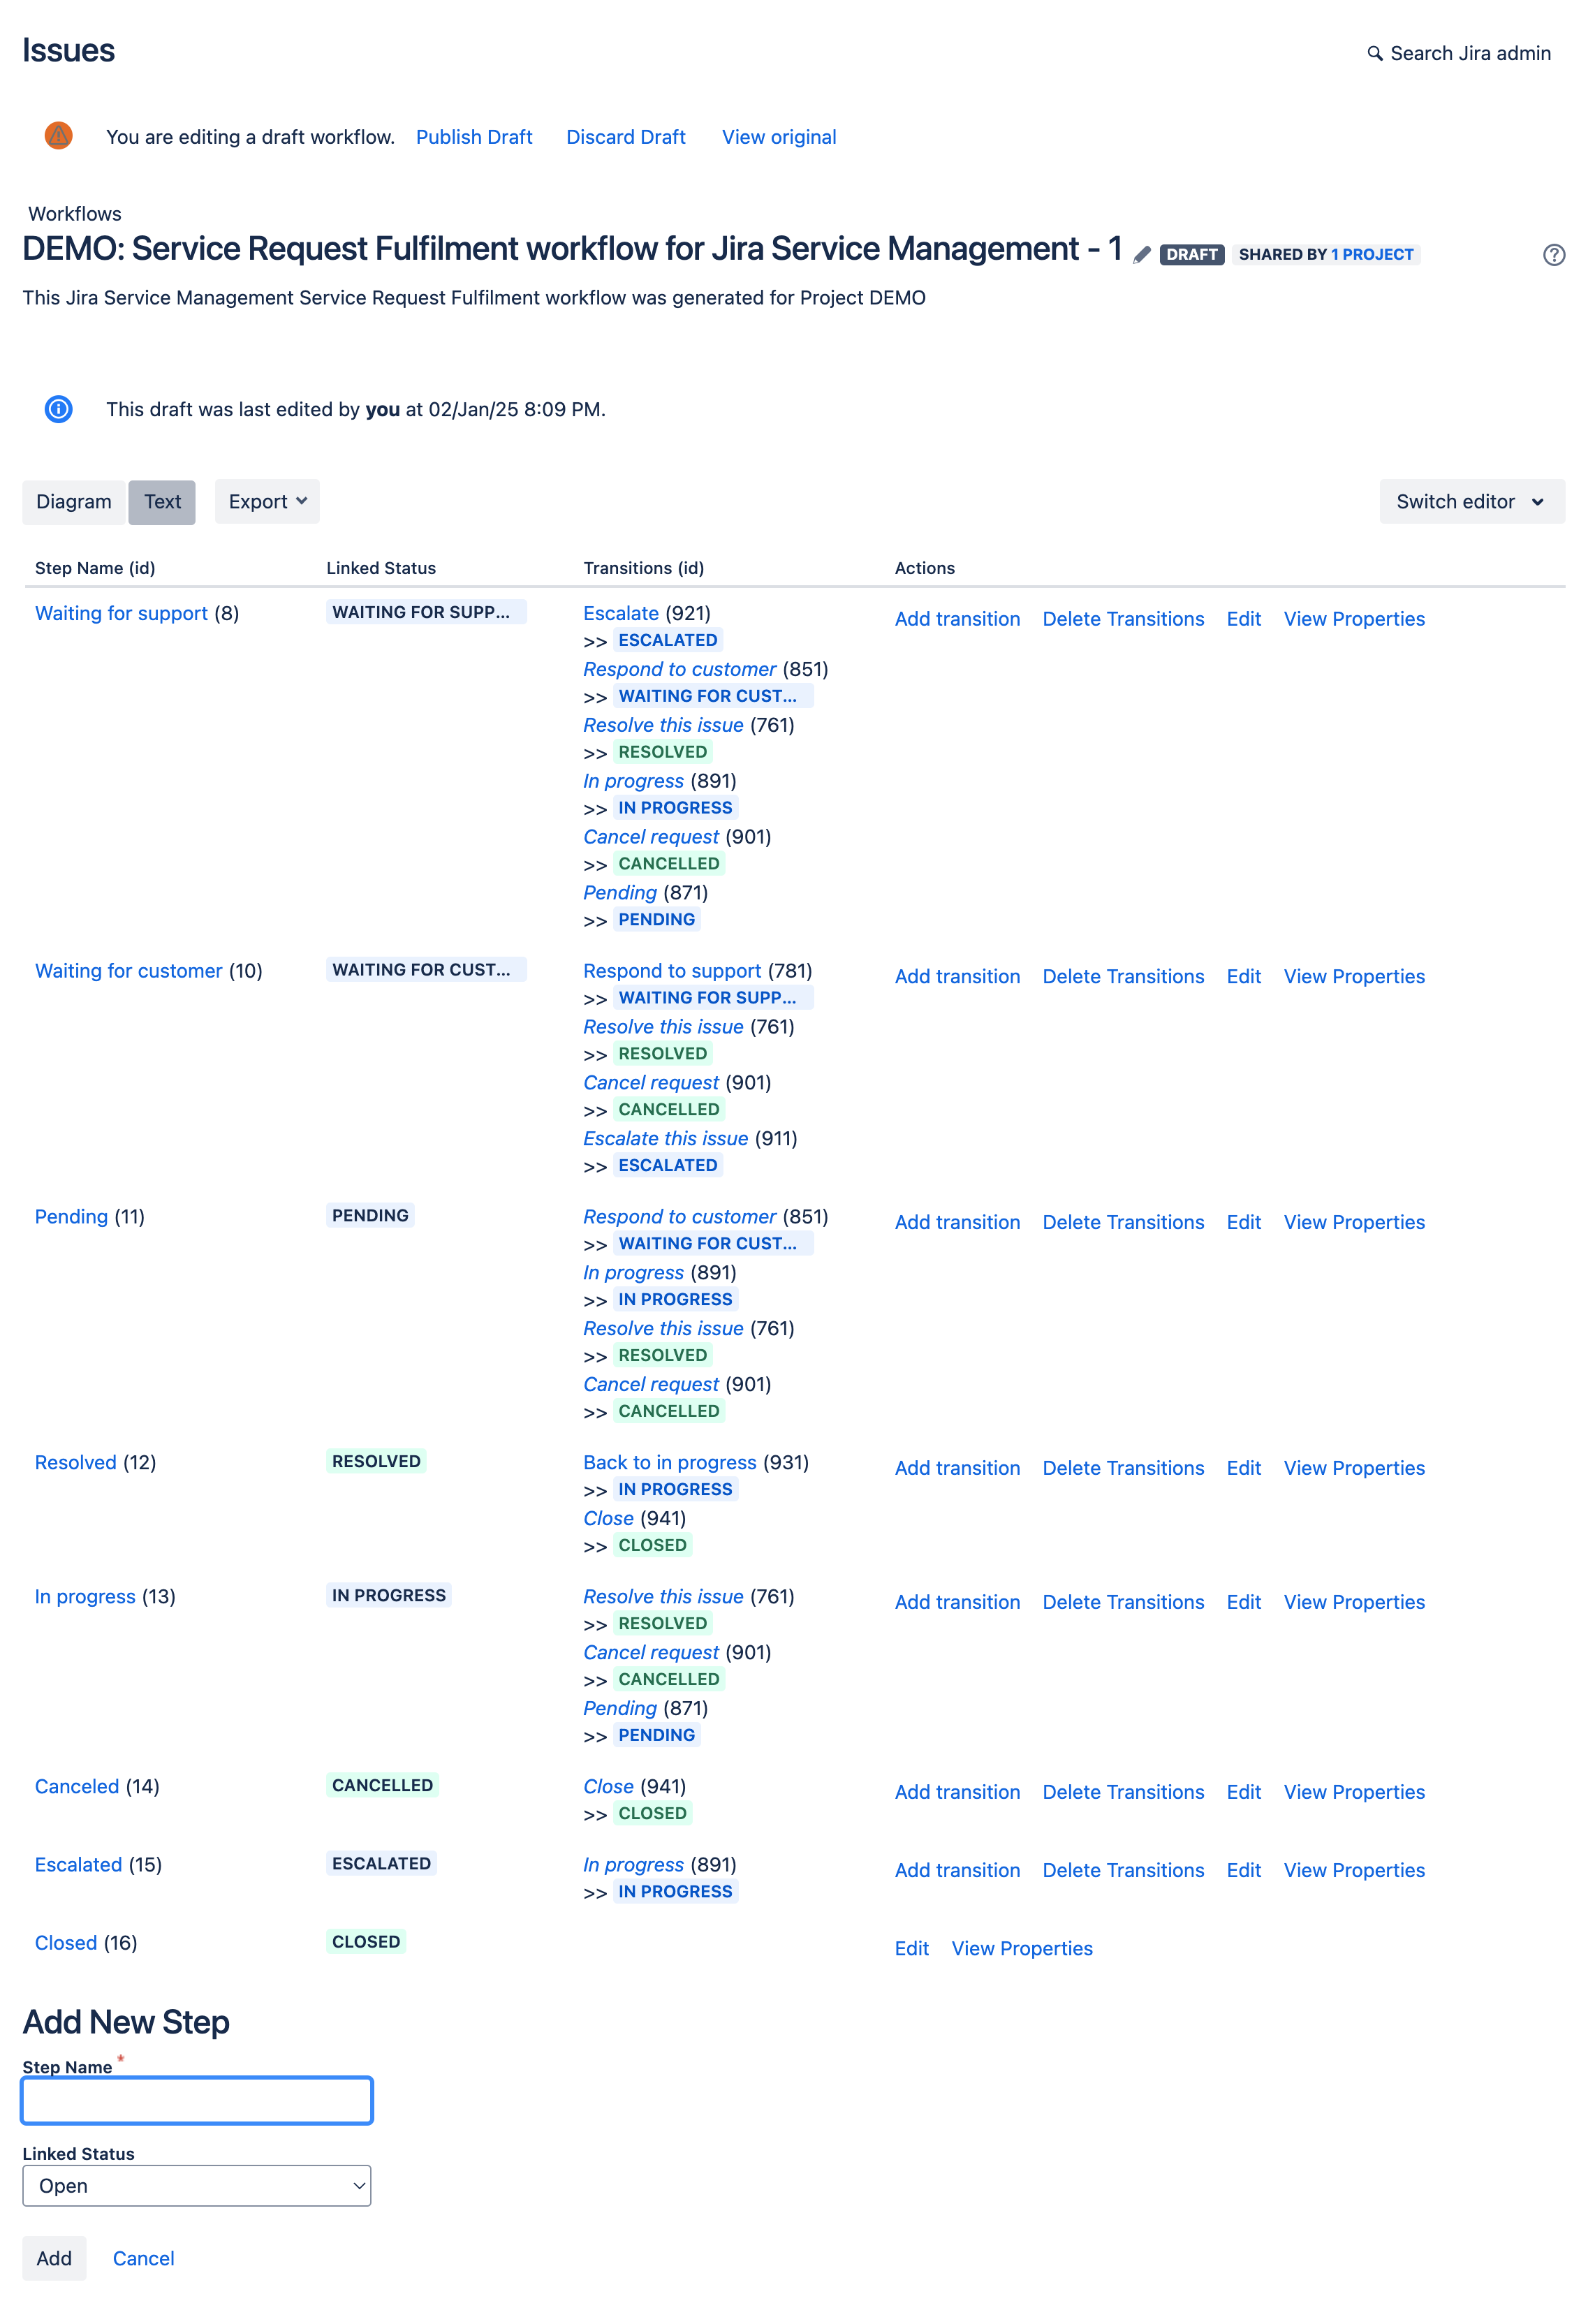This screenshot has width=1595, height=2324.
Task: Delete Transitions for Canceled step
Action: click(1123, 1792)
